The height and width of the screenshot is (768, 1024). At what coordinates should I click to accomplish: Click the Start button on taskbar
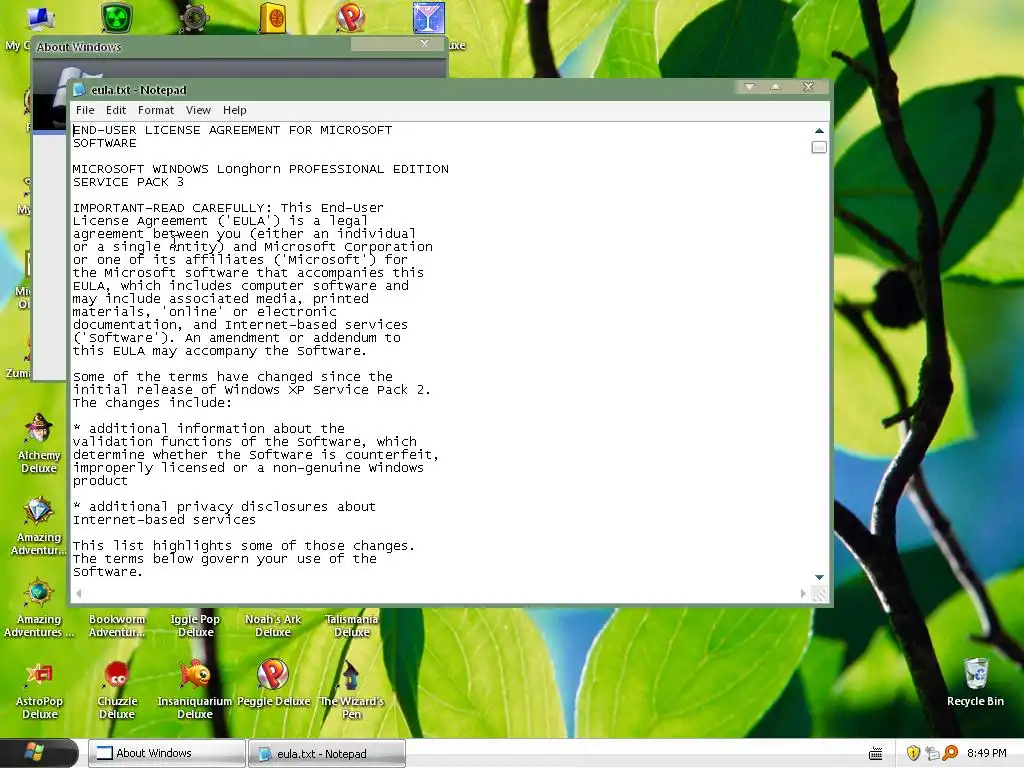[38, 753]
